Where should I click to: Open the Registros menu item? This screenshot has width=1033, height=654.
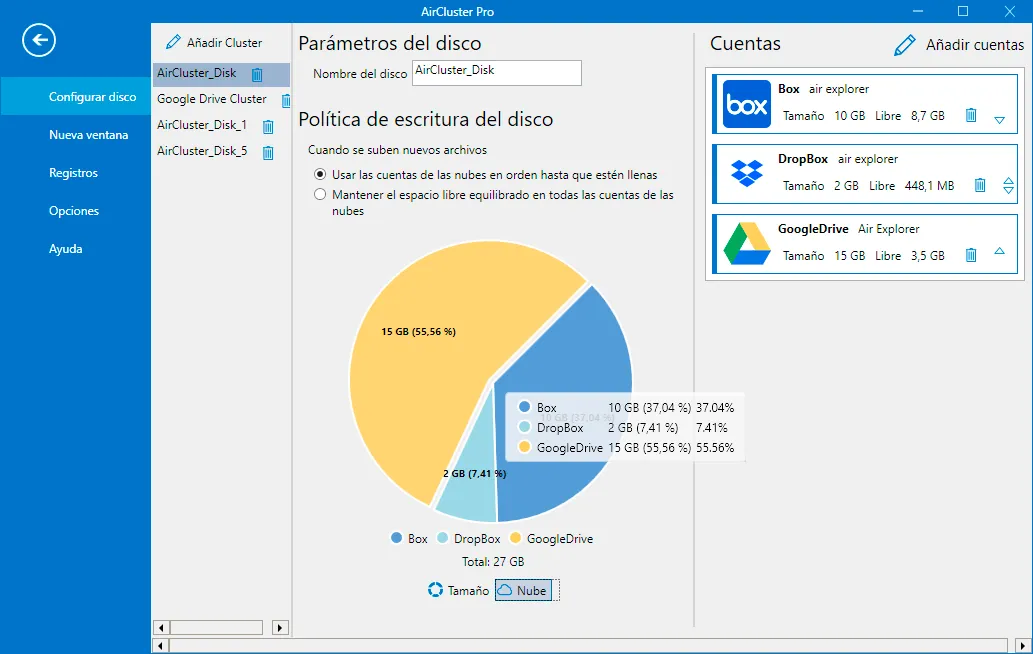click(x=73, y=173)
